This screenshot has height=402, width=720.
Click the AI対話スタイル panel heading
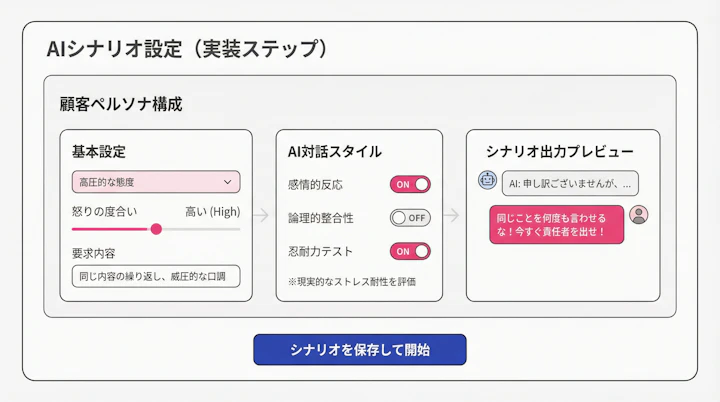[333, 151]
